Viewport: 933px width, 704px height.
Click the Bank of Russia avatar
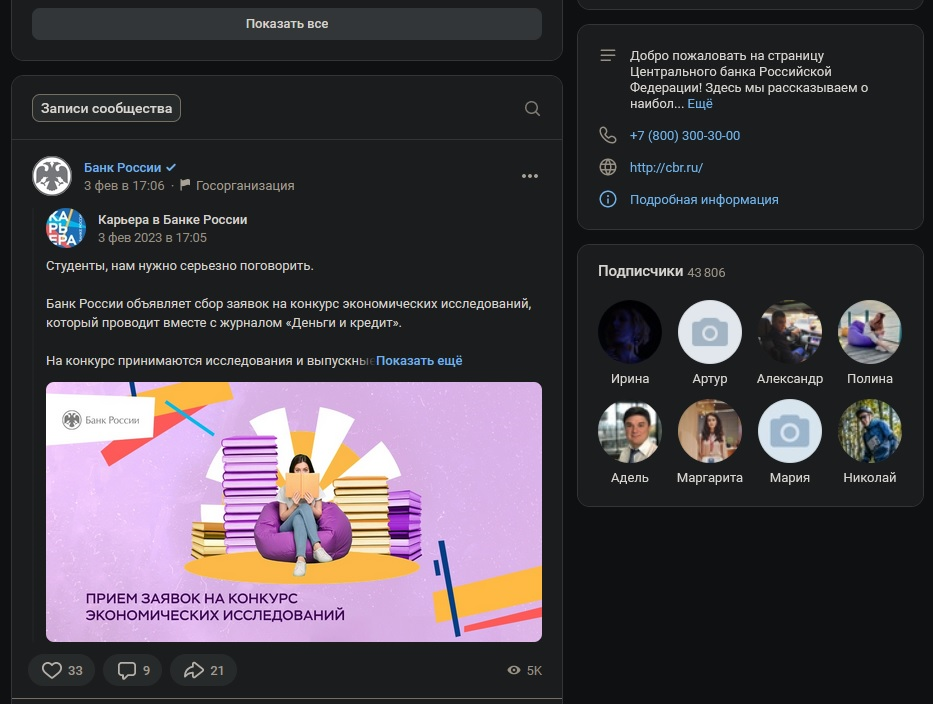(x=52, y=176)
